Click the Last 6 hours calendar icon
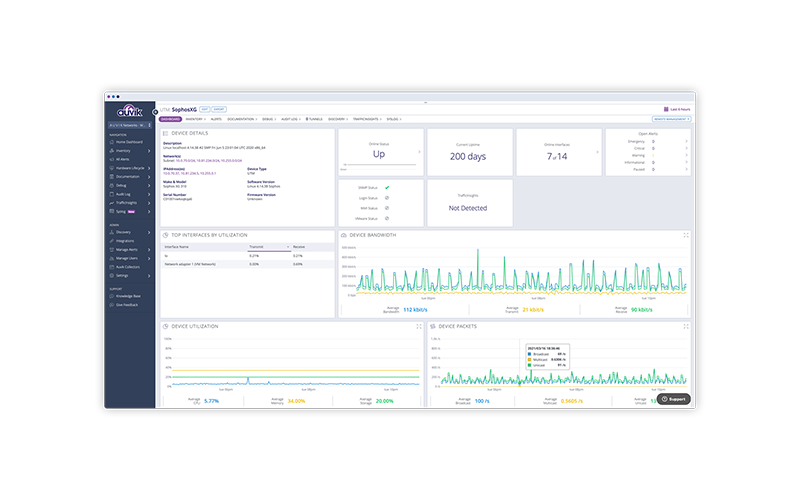This screenshot has height=500, width=800. pyautogui.click(x=665, y=109)
